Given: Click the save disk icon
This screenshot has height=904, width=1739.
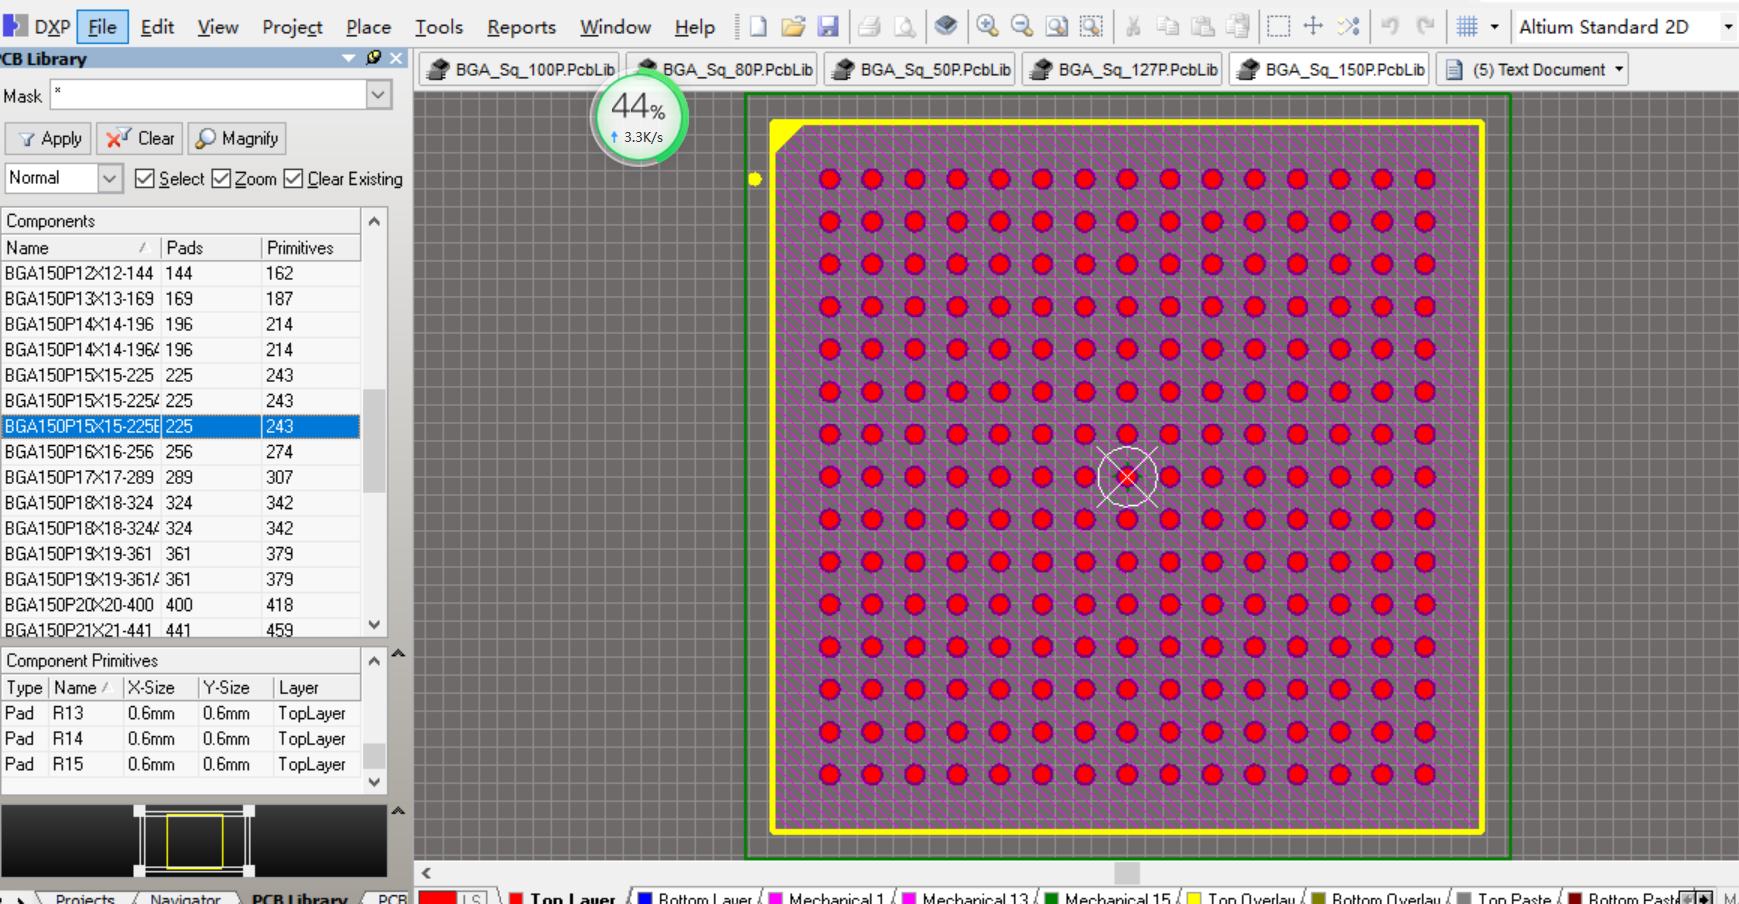Looking at the screenshot, I should (828, 26).
